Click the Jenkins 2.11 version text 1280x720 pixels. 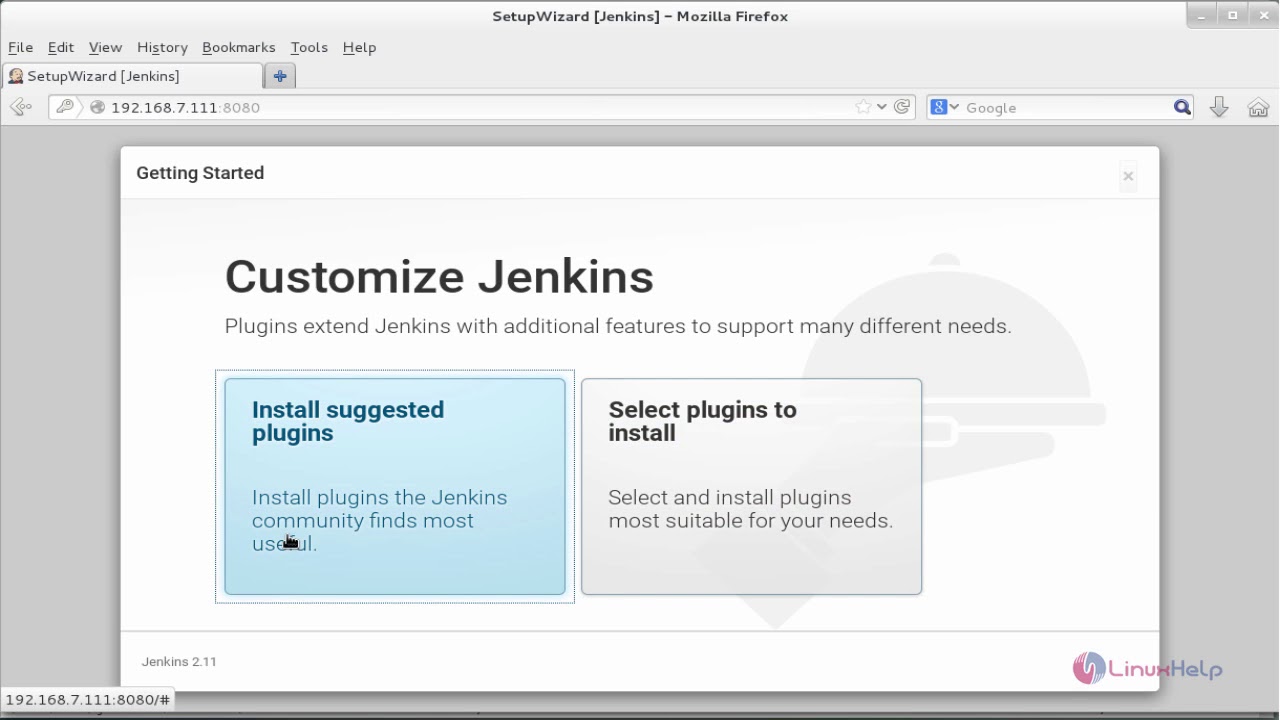click(179, 661)
